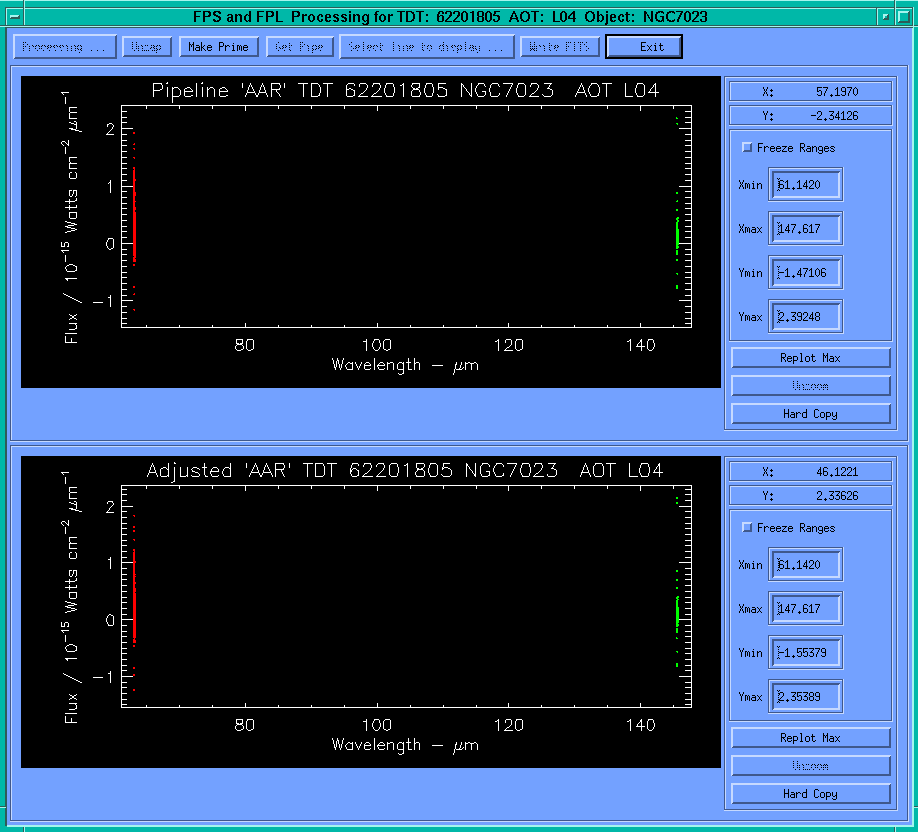Click Xmin field of the Pipeline plot
Viewport: 918px width, 832px height.
[x=806, y=185]
